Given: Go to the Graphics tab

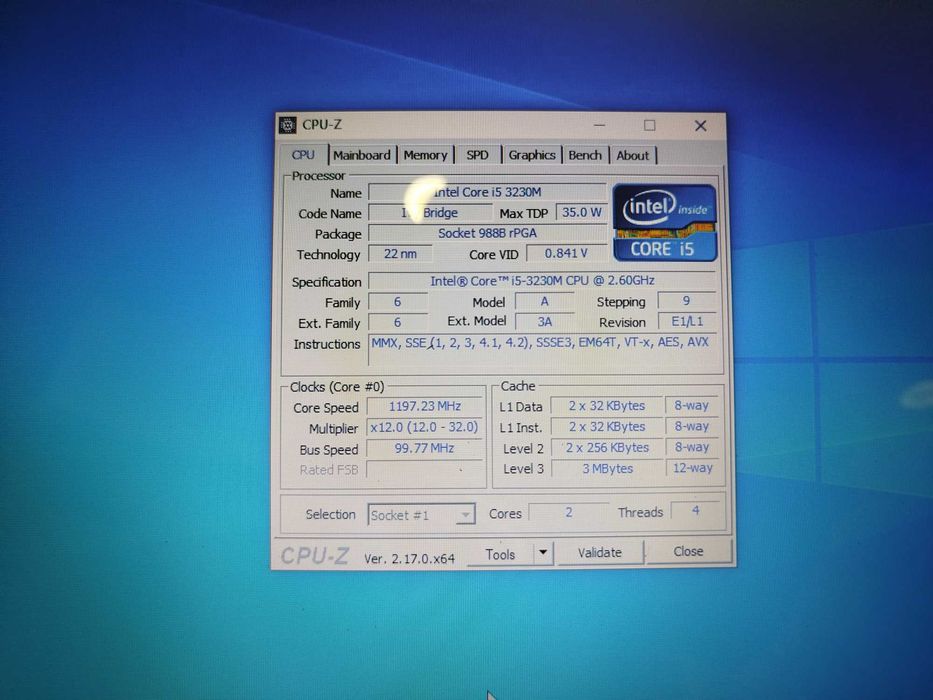Looking at the screenshot, I should click(x=532, y=155).
